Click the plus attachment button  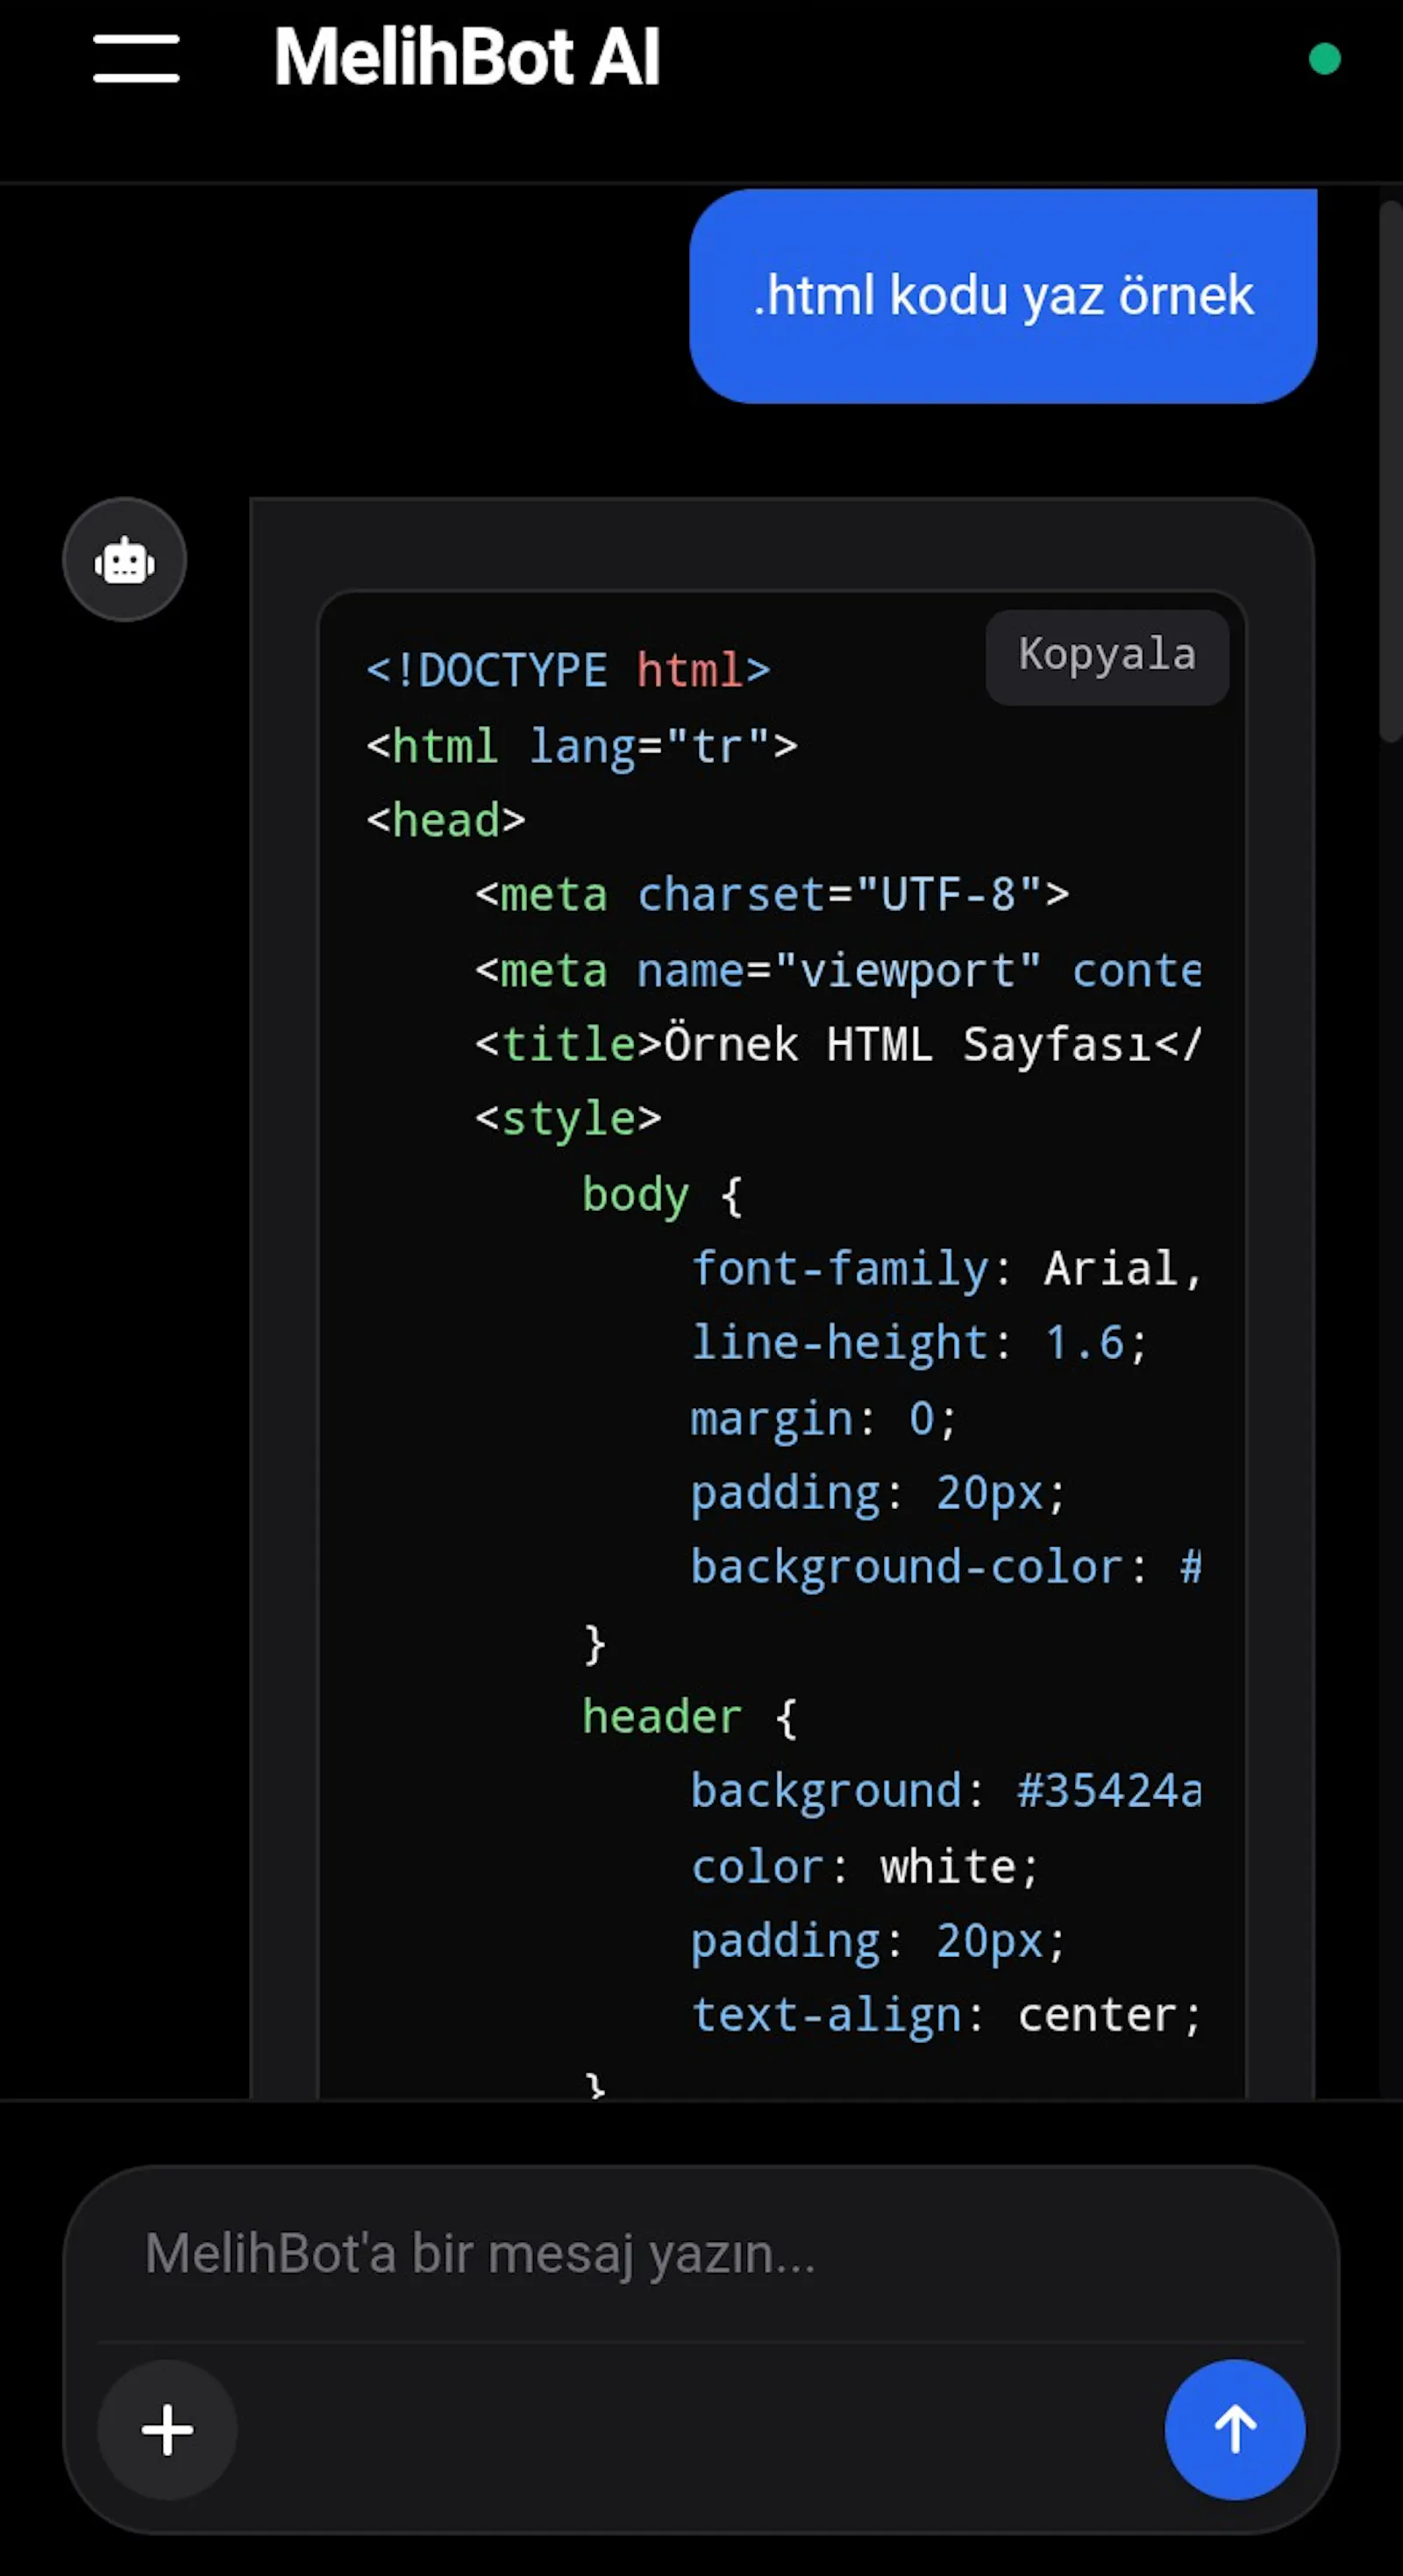click(x=167, y=2429)
